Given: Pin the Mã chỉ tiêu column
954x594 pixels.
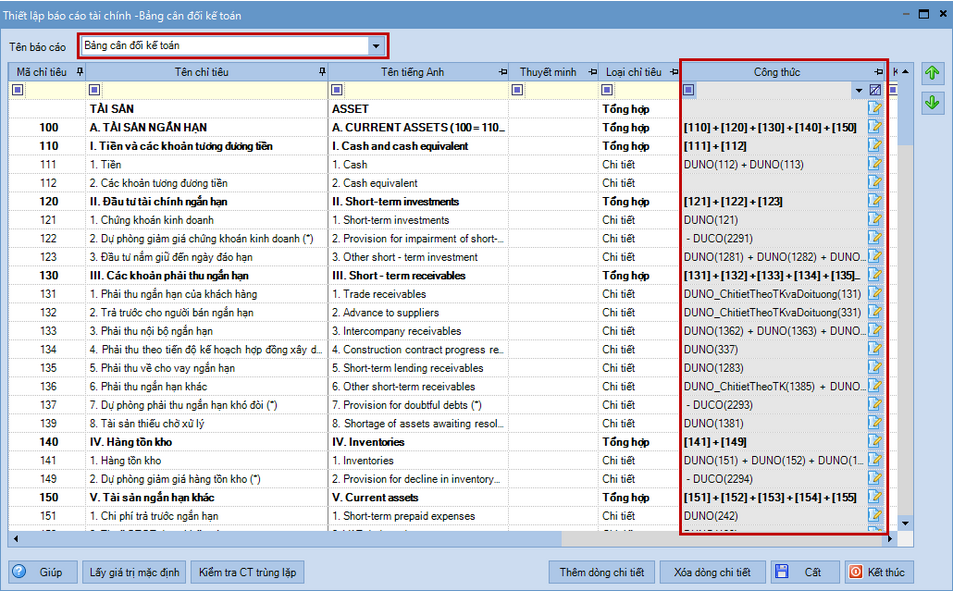Looking at the screenshot, I should [x=80, y=72].
